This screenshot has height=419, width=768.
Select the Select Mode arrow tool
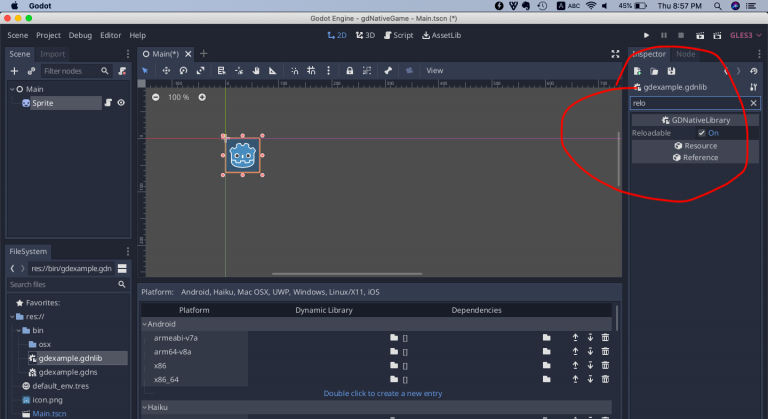click(145, 71)
